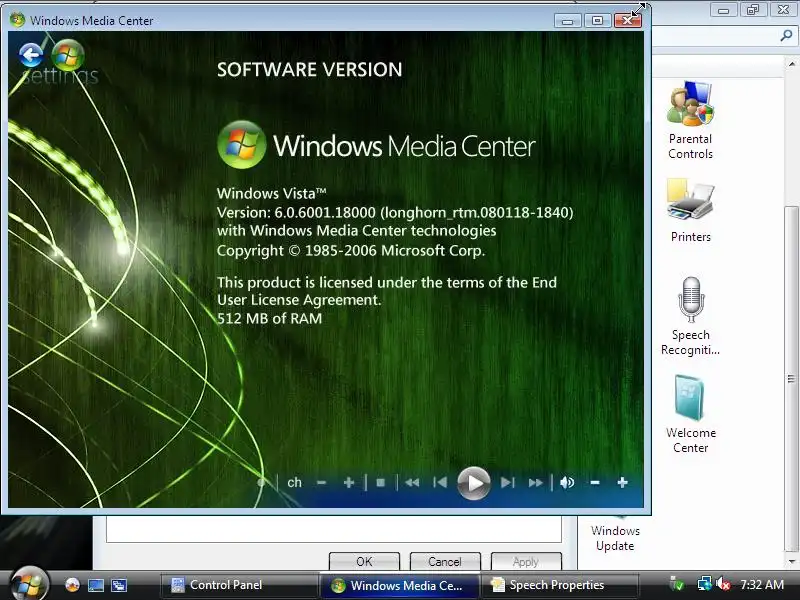
Task: Click Apply in Speech Properties dialog
Action: [526, 561]
